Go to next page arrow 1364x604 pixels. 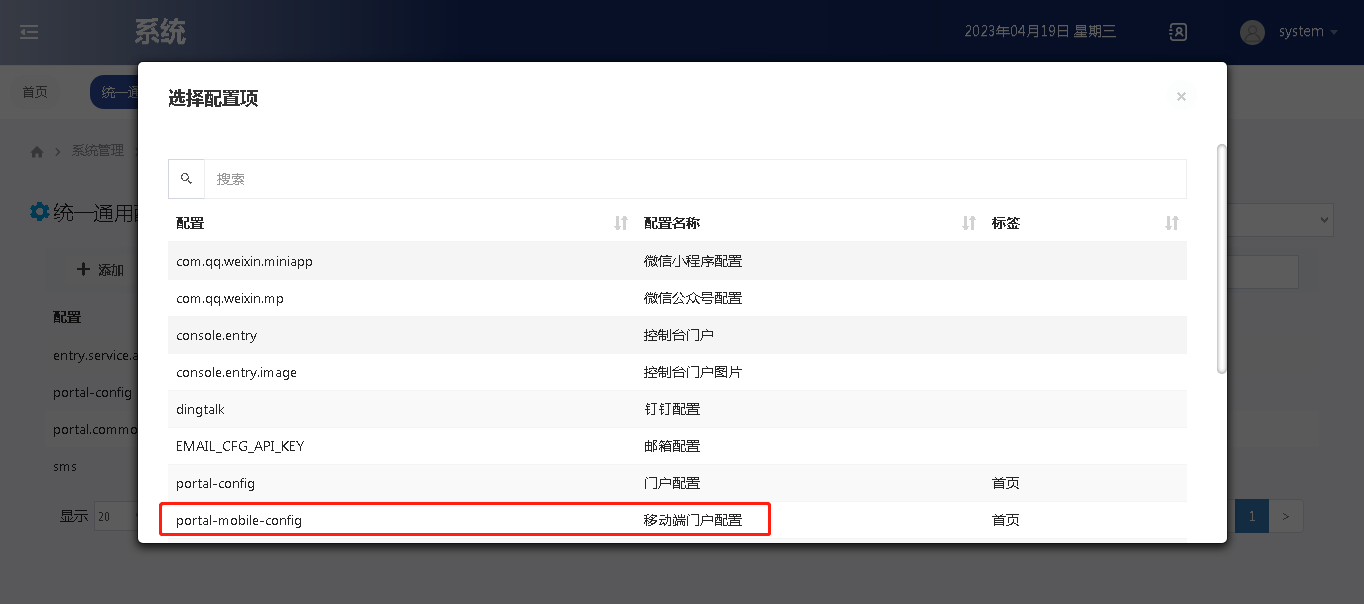pyautogui.click(x=1286, y=516)
